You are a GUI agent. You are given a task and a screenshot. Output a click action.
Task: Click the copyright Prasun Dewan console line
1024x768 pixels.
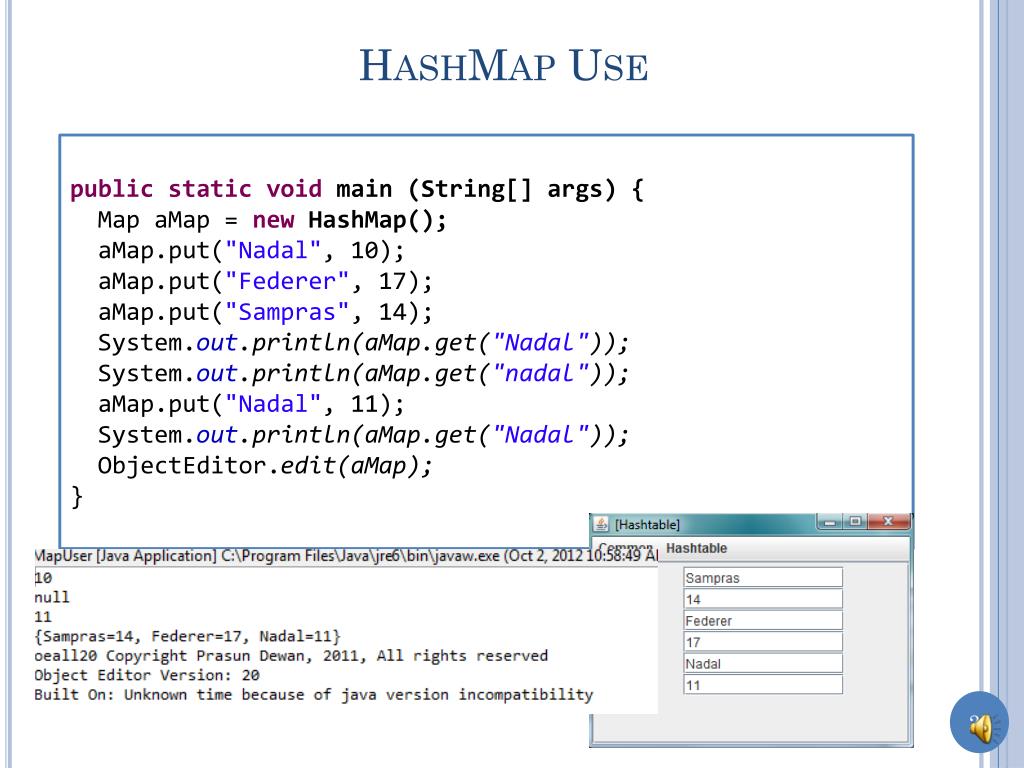pos(291,656)
